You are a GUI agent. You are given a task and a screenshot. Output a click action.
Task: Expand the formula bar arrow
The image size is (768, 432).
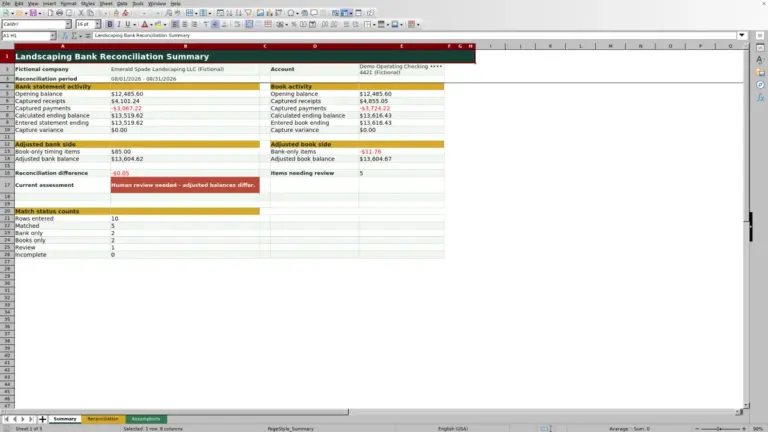click(742, 35)
